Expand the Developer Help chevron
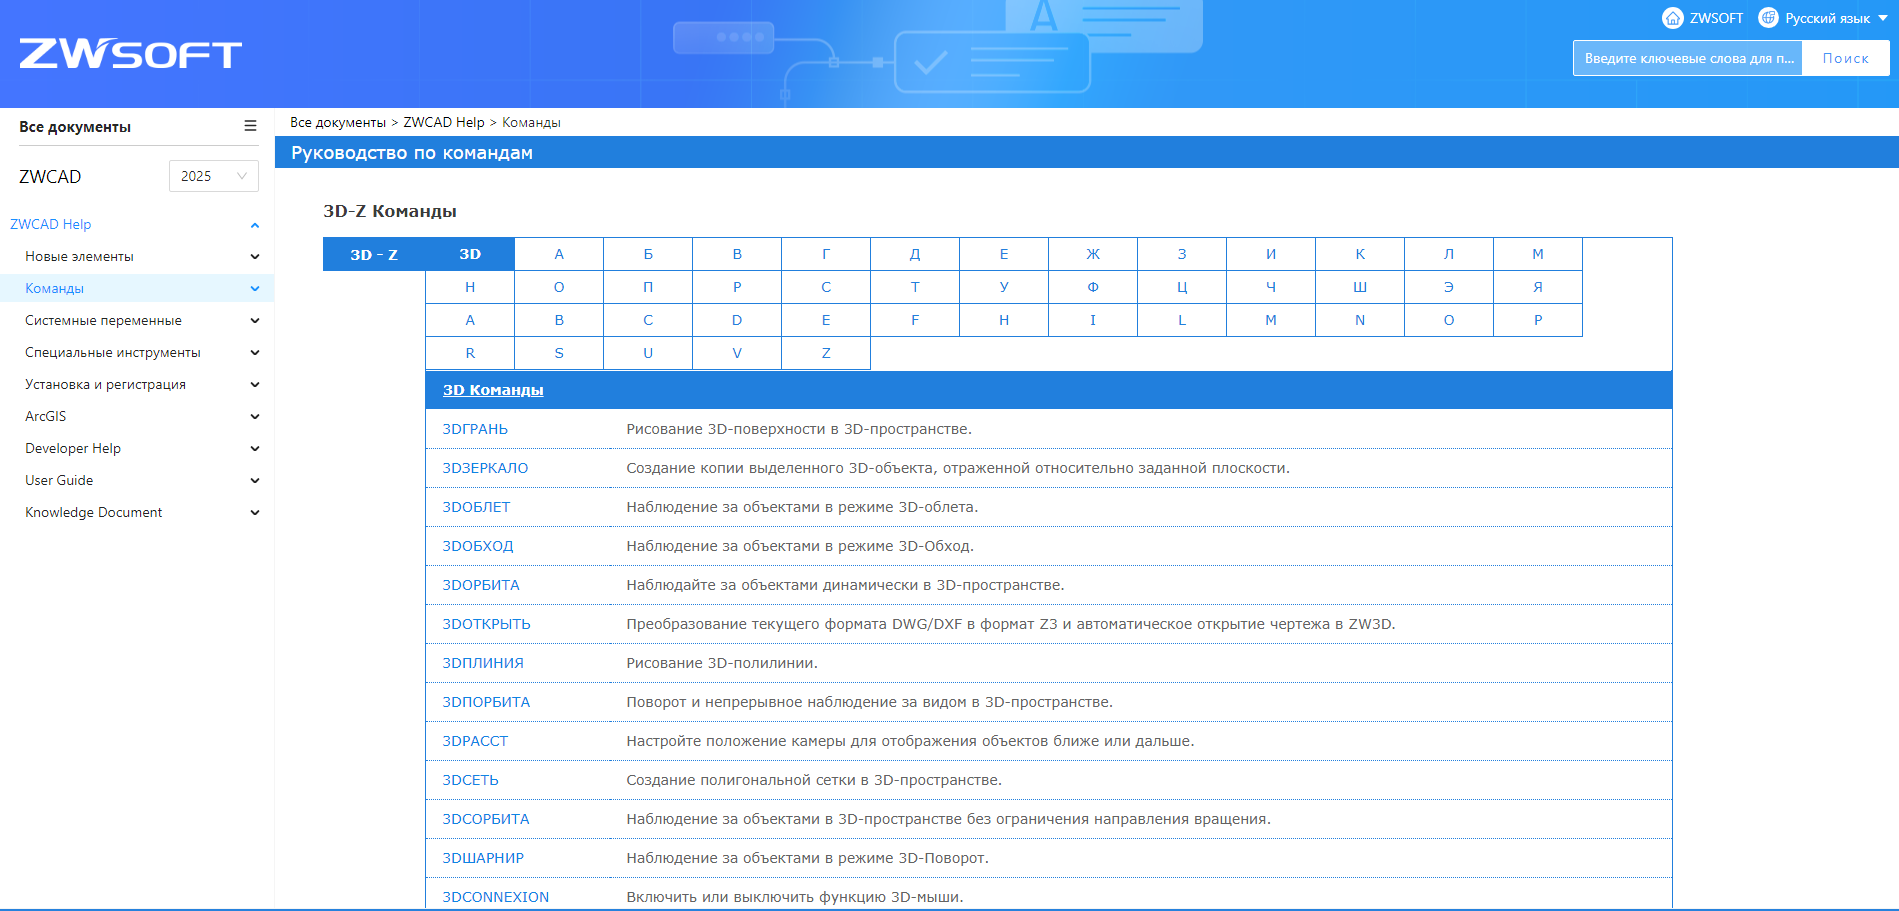Screen dimensions: 1899x911 tap(255, 449)
